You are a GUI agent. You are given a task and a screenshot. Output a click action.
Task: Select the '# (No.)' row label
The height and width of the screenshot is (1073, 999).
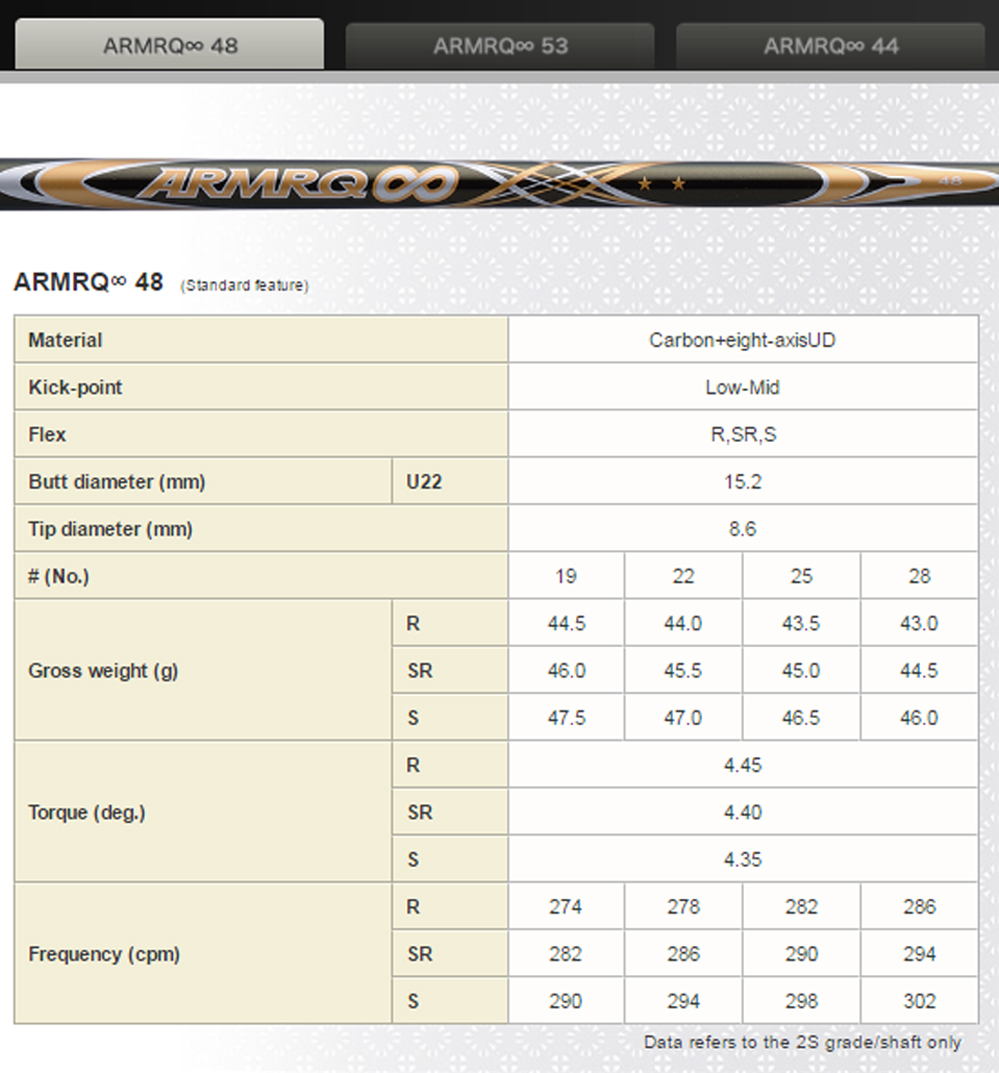pos(59,576)
